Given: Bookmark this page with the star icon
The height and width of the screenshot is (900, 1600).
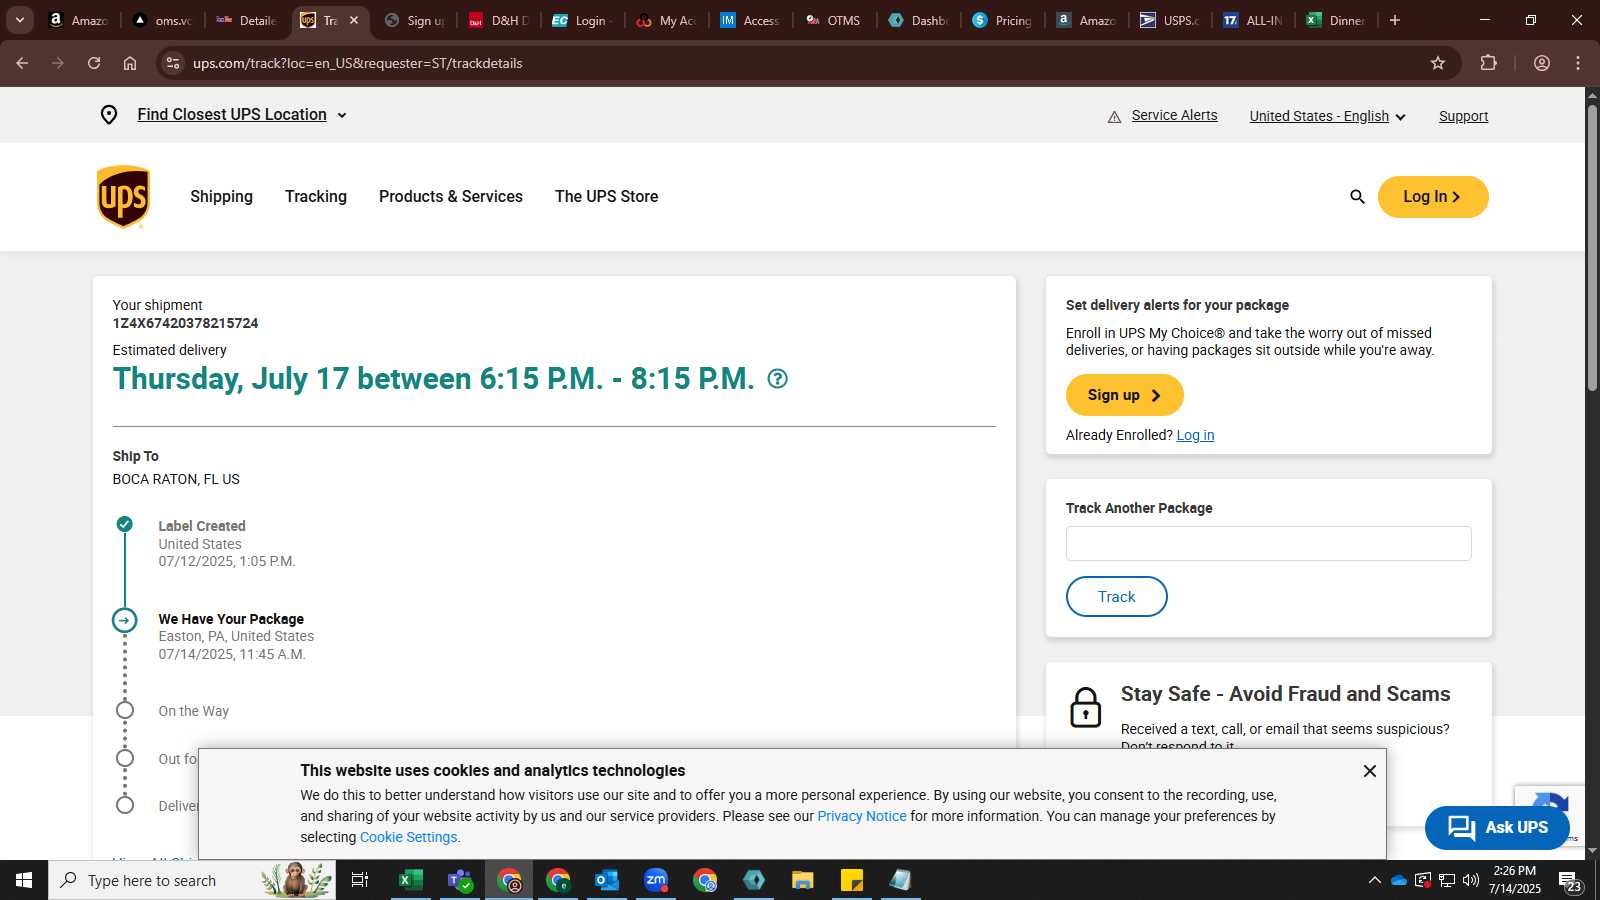Looking at the screenshot, I should [x=1438, y=63].
